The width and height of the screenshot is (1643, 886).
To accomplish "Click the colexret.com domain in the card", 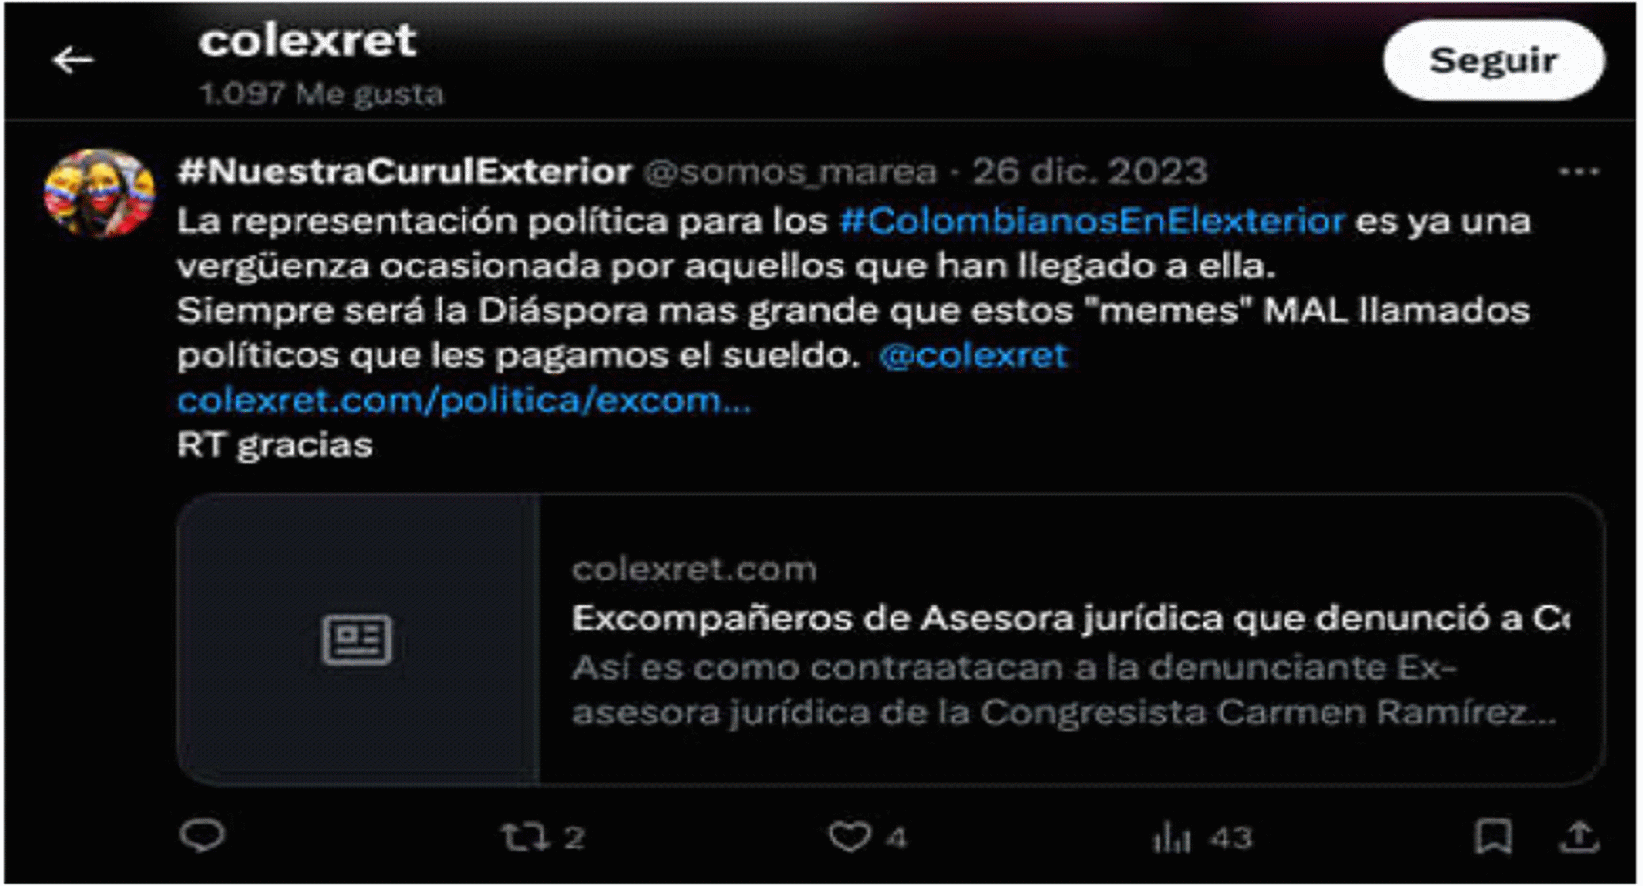I will click(x=694, y=569).
